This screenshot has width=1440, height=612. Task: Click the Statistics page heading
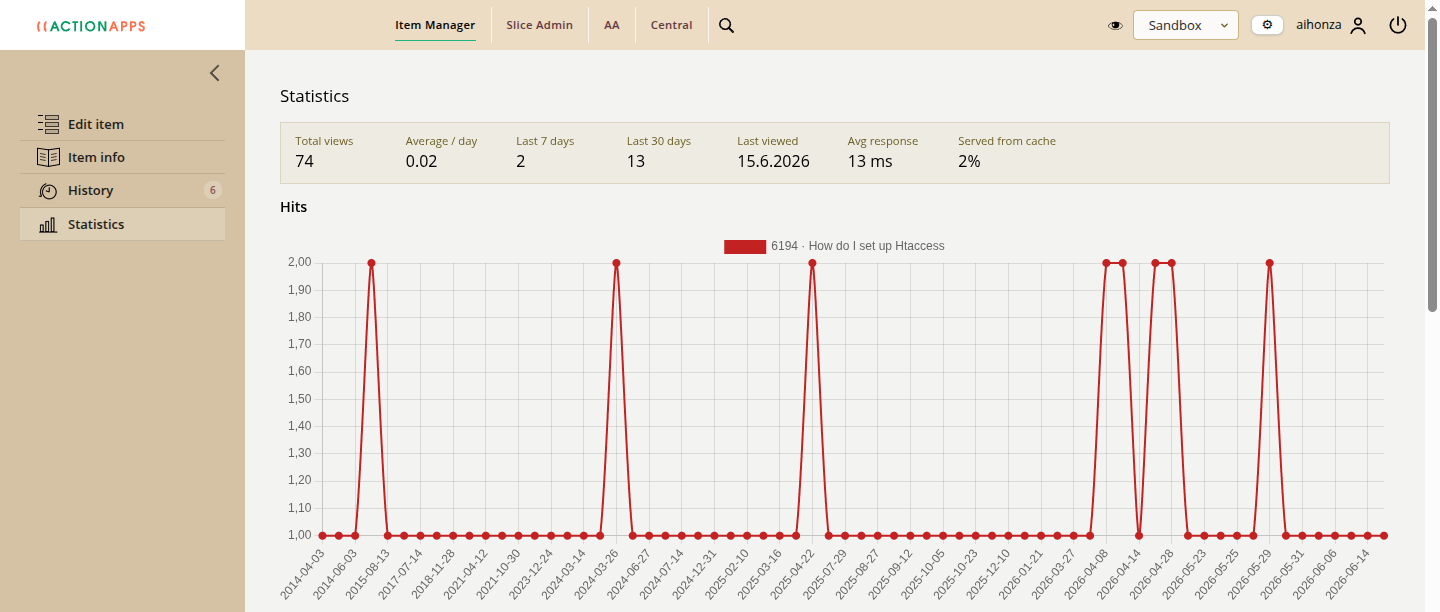pos(314,96)
